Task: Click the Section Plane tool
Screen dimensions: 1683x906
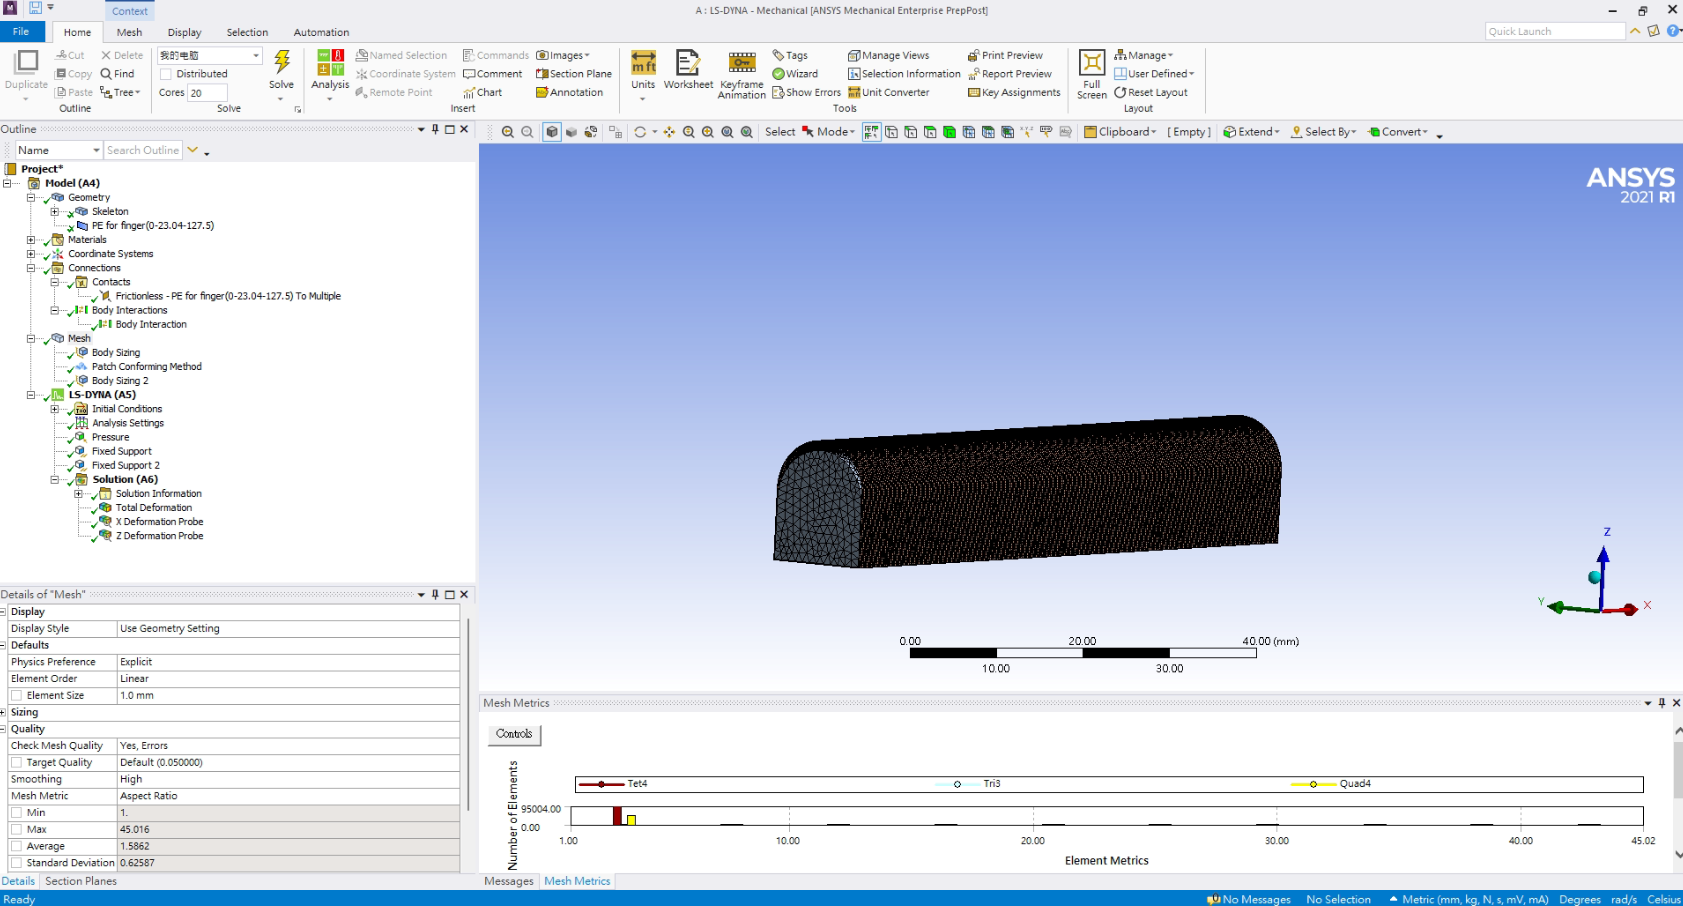Action: click(574, 74)
